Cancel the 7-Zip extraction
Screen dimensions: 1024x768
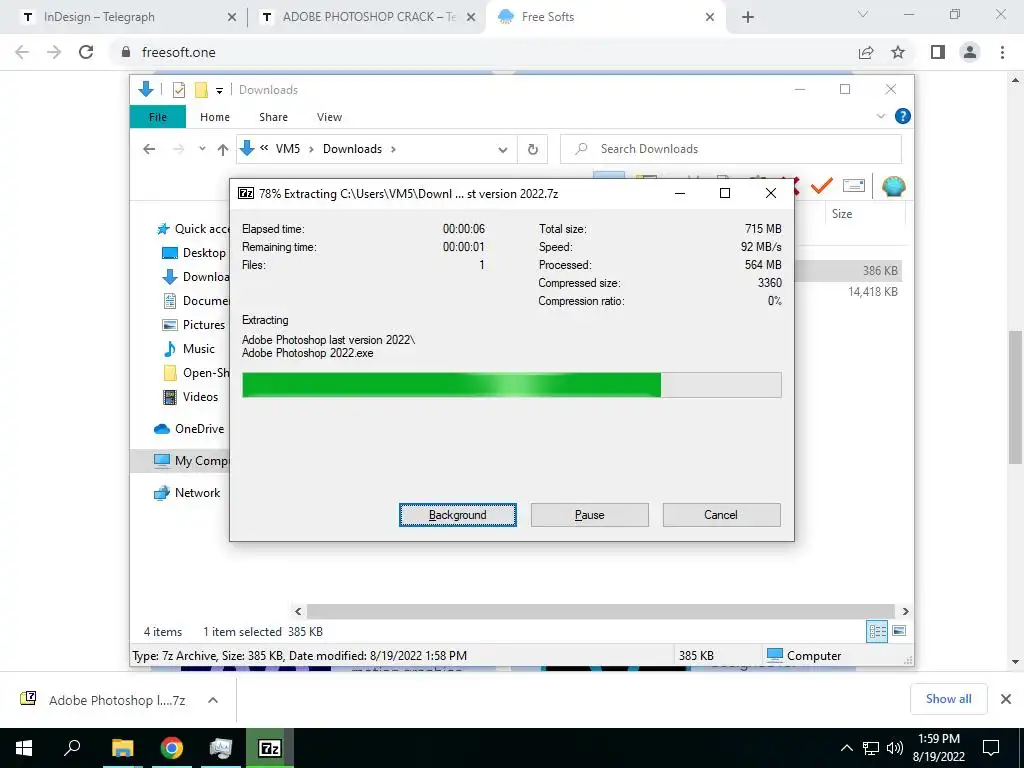click(x=721, y=515)
